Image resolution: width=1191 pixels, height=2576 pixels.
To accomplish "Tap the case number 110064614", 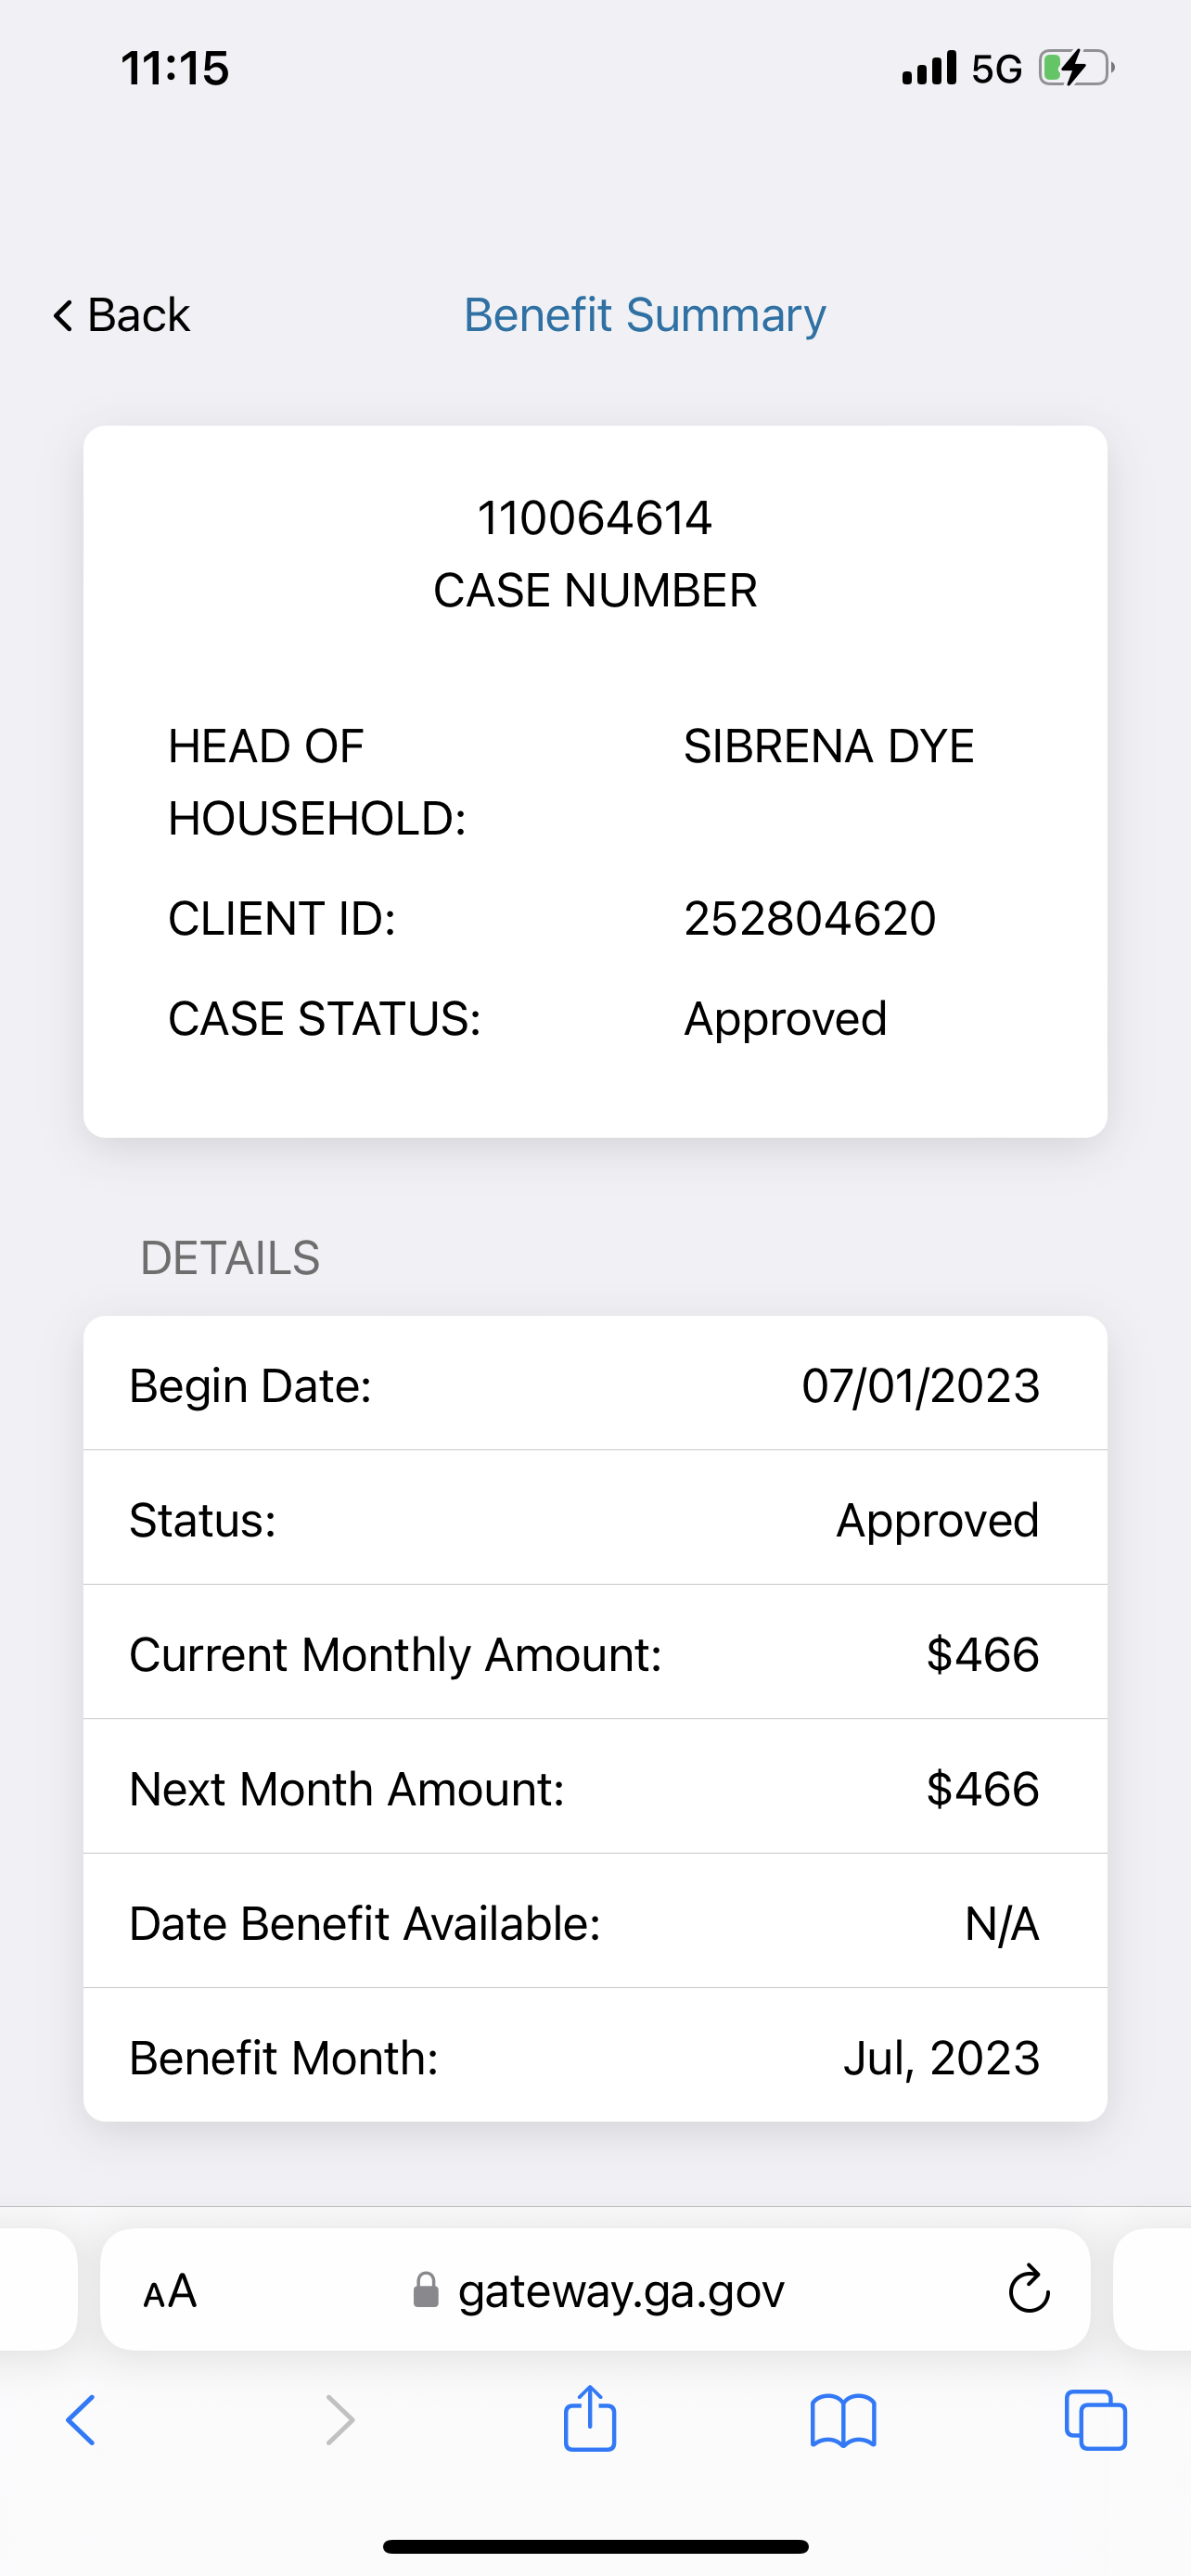I will (595, 518).
